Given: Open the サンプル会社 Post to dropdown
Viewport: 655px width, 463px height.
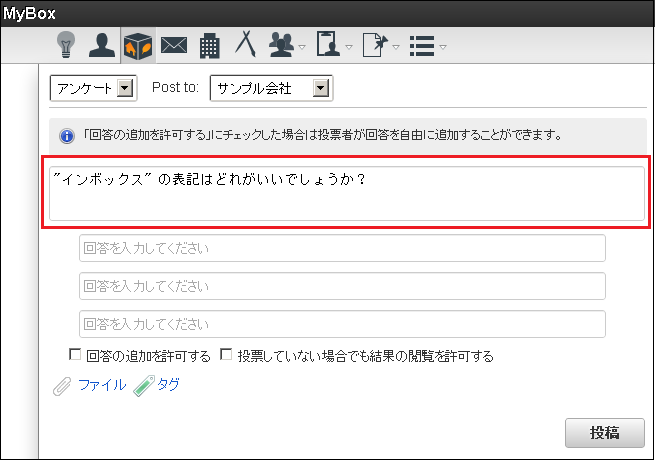Looking at the screenshot, I should click(x=272, y=88).
